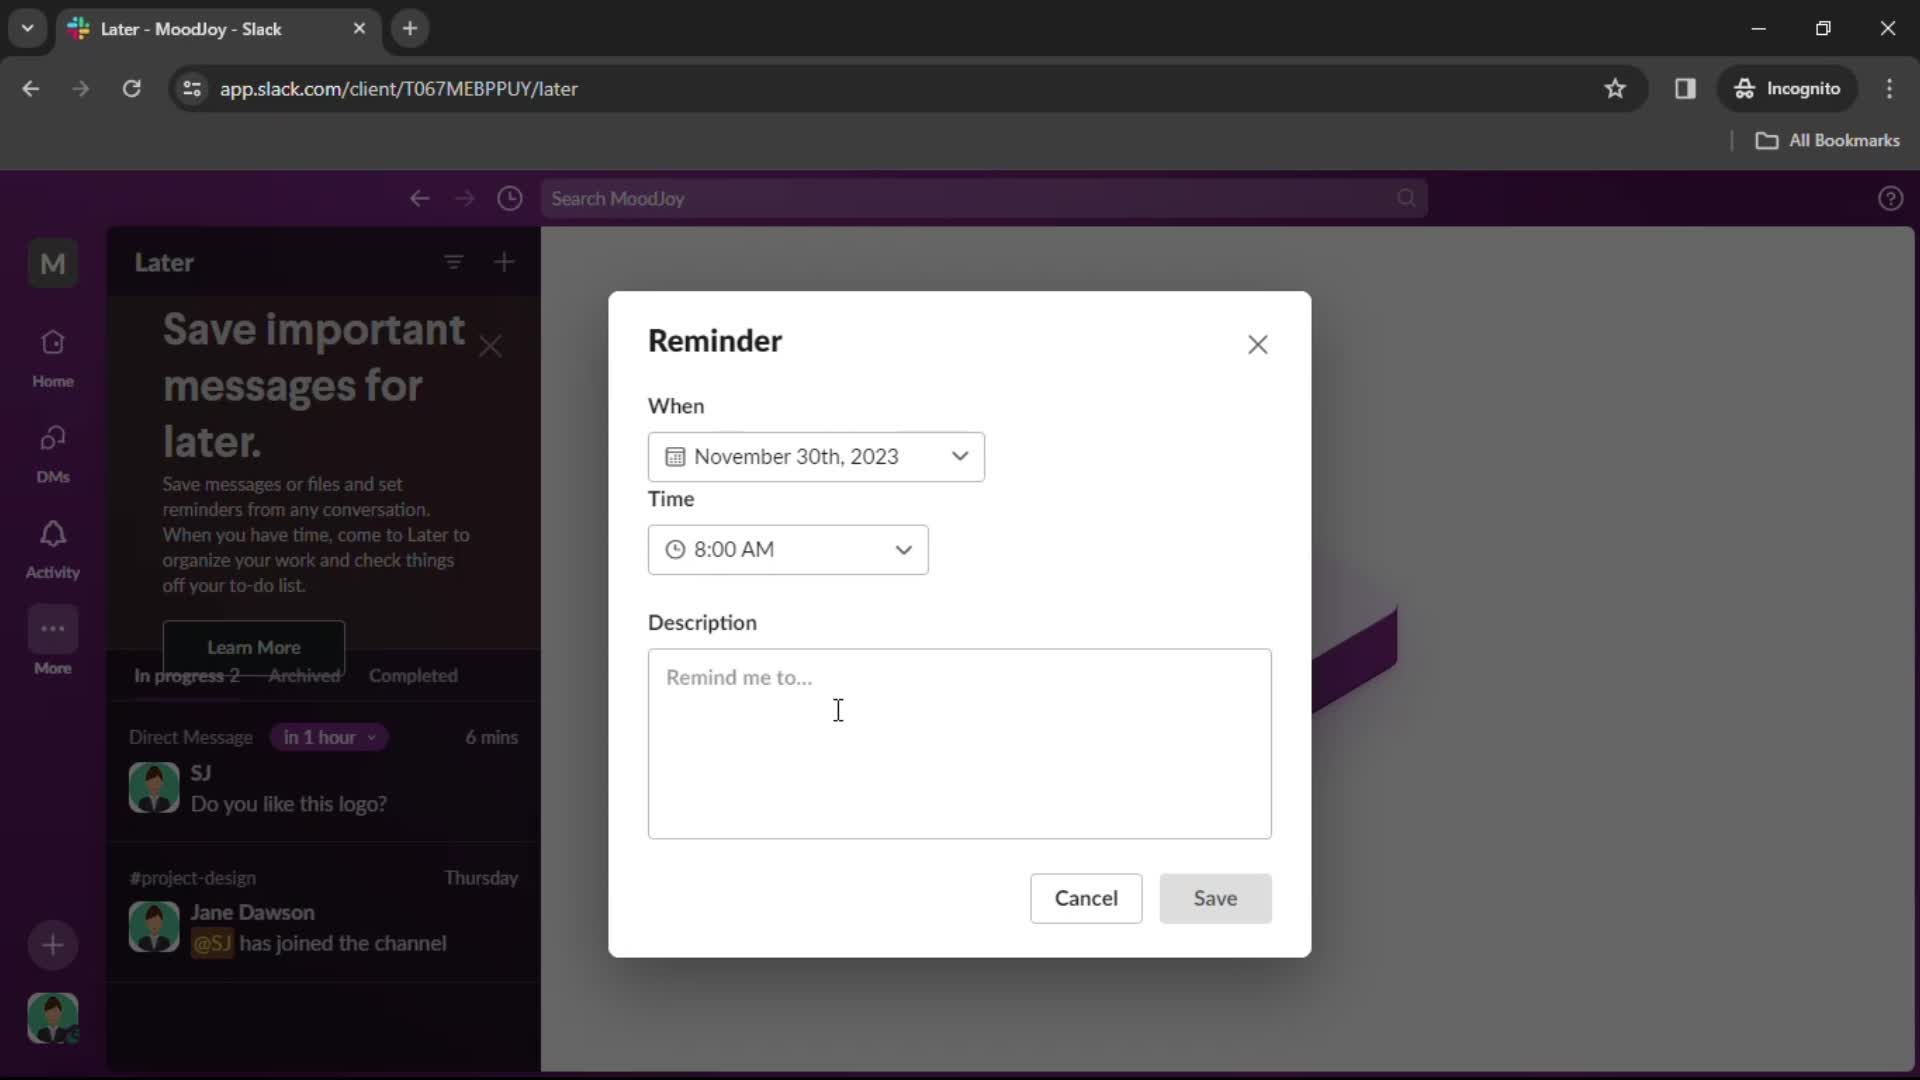Click the Add workspace plus icon

[53, 945]
